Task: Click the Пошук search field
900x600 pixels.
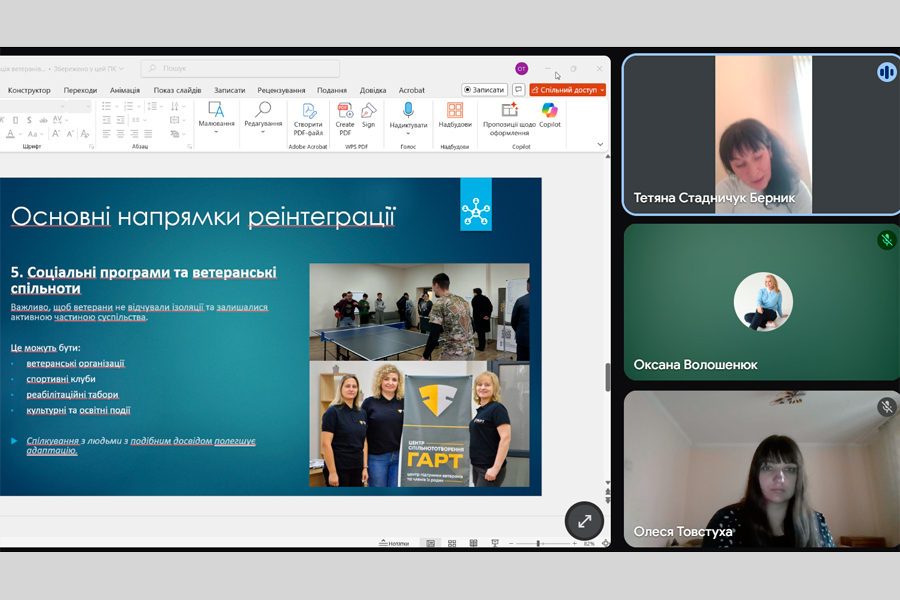Action: click(x=240, y=68)
